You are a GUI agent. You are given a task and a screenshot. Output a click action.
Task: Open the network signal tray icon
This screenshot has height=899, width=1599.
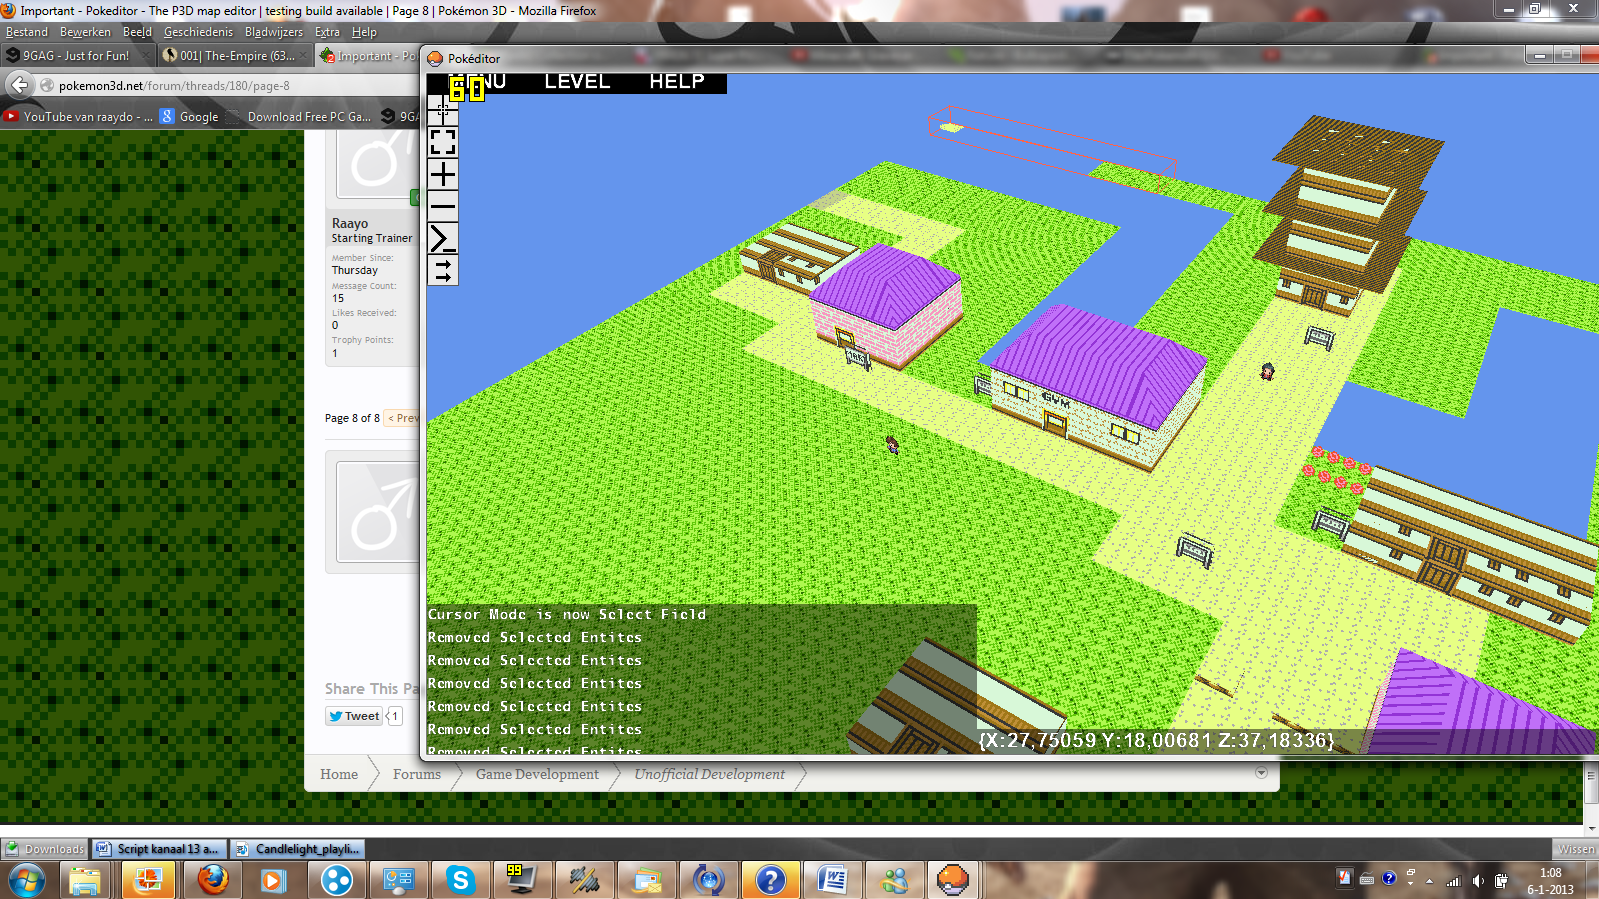1454,881
